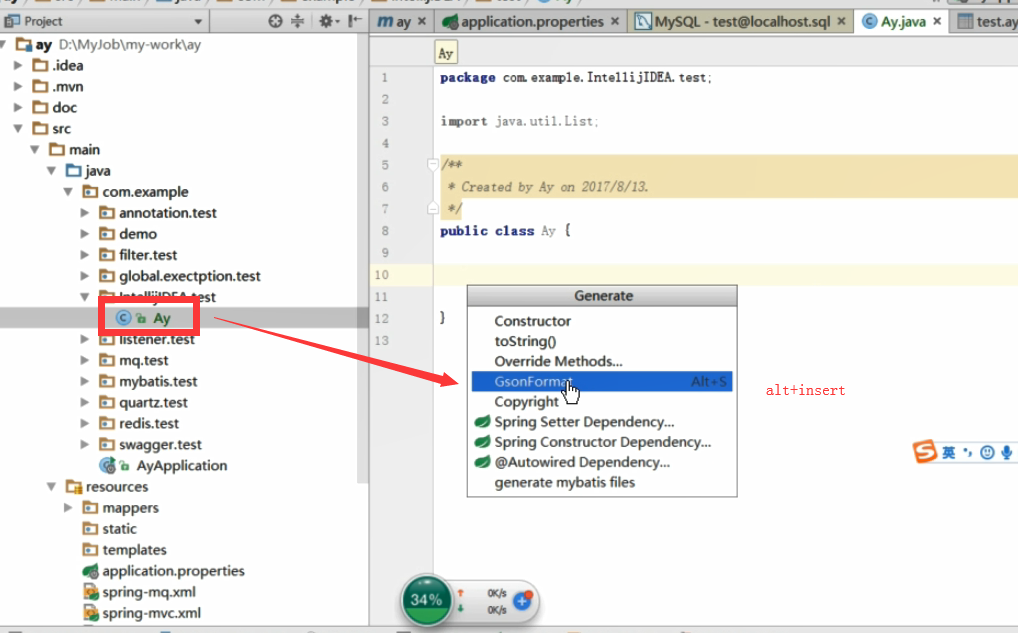The height and width of the screenshot is (633, 1018).
Task: Collapse the src folder
Action: click(x=18, y=129)
